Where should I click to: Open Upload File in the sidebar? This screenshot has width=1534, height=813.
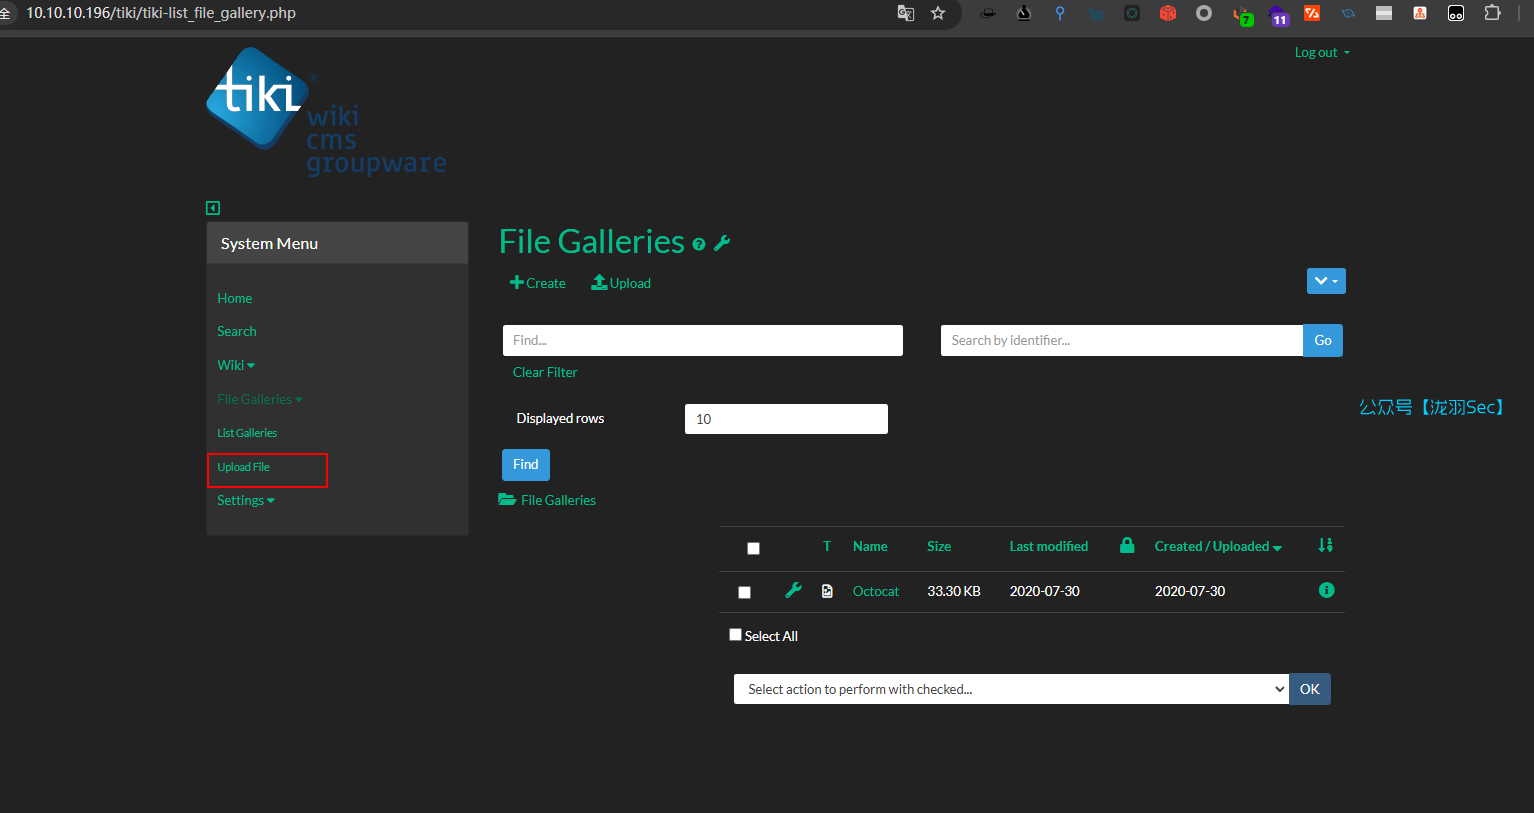244,467
